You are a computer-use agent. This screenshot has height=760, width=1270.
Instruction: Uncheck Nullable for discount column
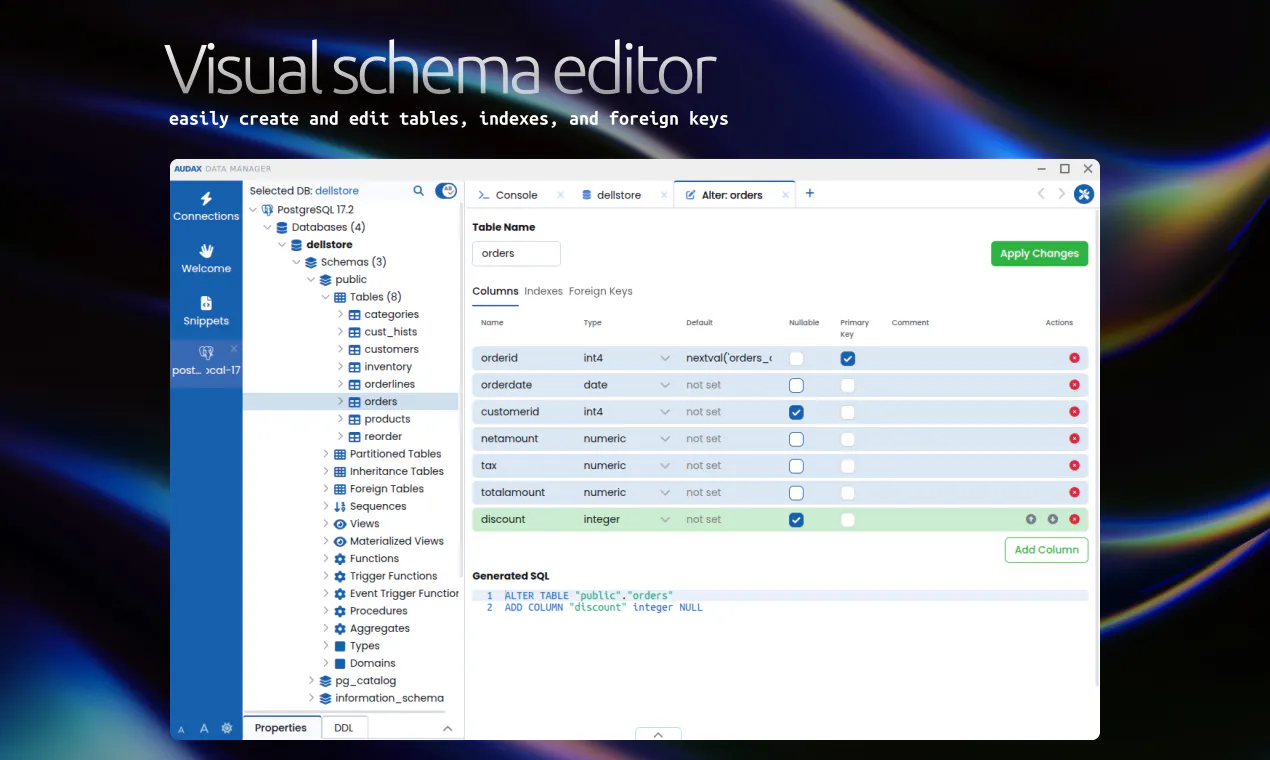point(796,520)
